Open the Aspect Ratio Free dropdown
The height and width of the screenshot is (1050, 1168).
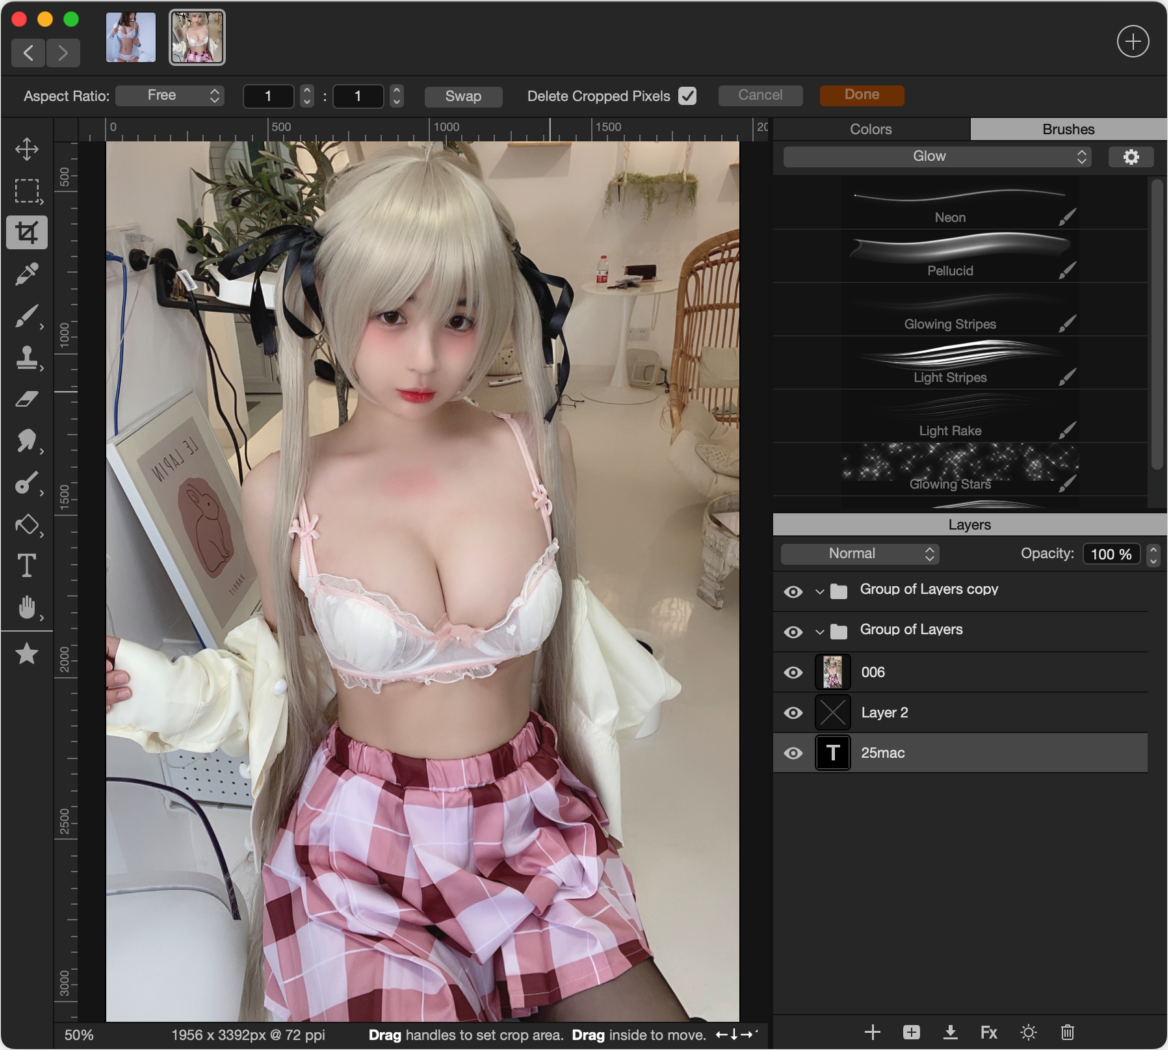[x=170, y=95]
